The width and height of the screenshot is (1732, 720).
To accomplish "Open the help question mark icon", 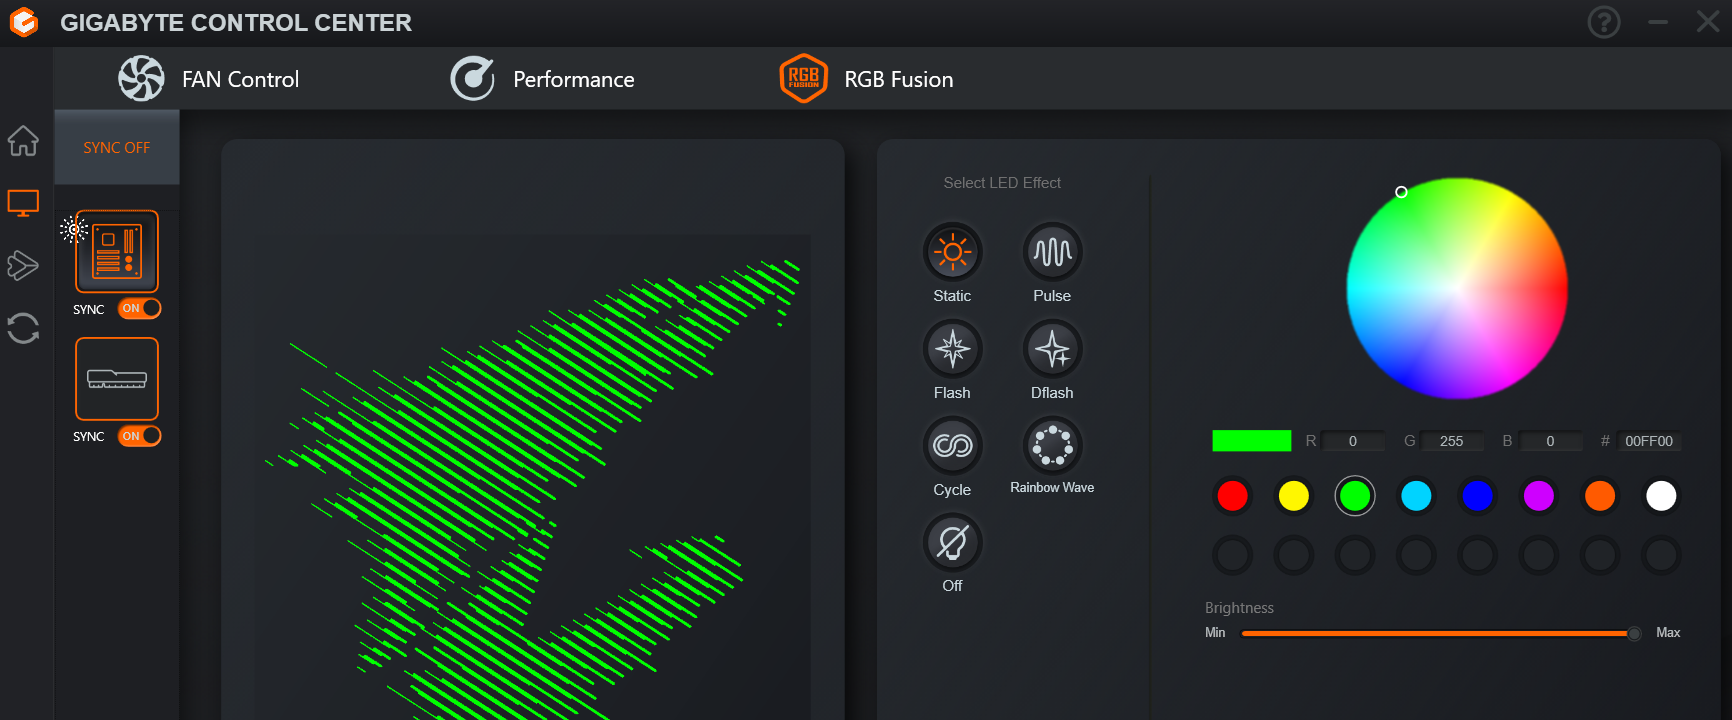I will tap(1604, 22).
